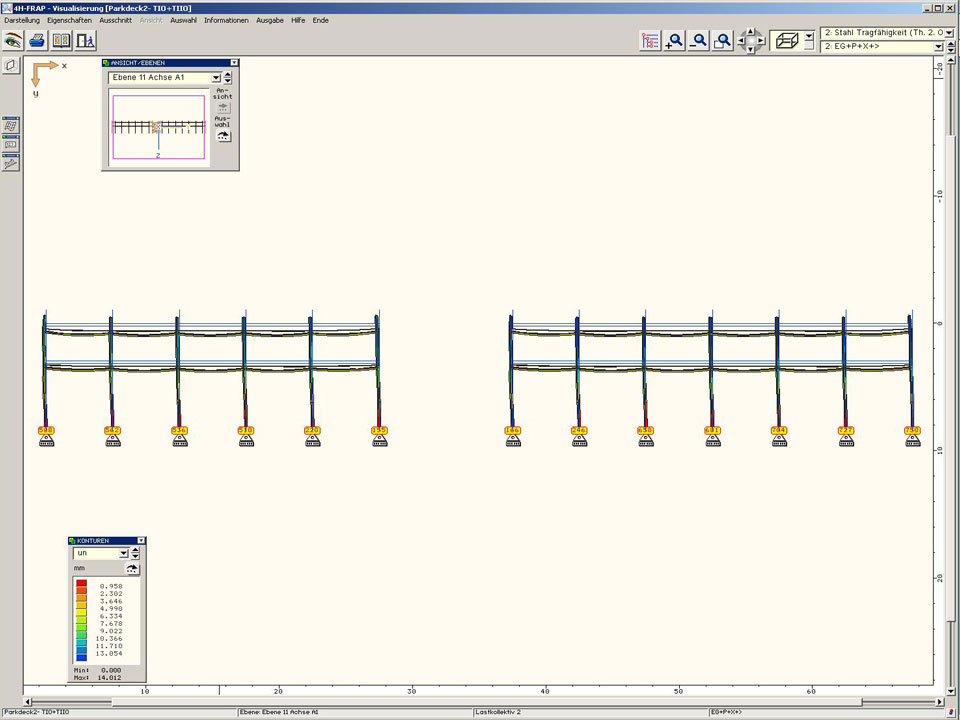Open the Informationen menu

tap(226, 20)
